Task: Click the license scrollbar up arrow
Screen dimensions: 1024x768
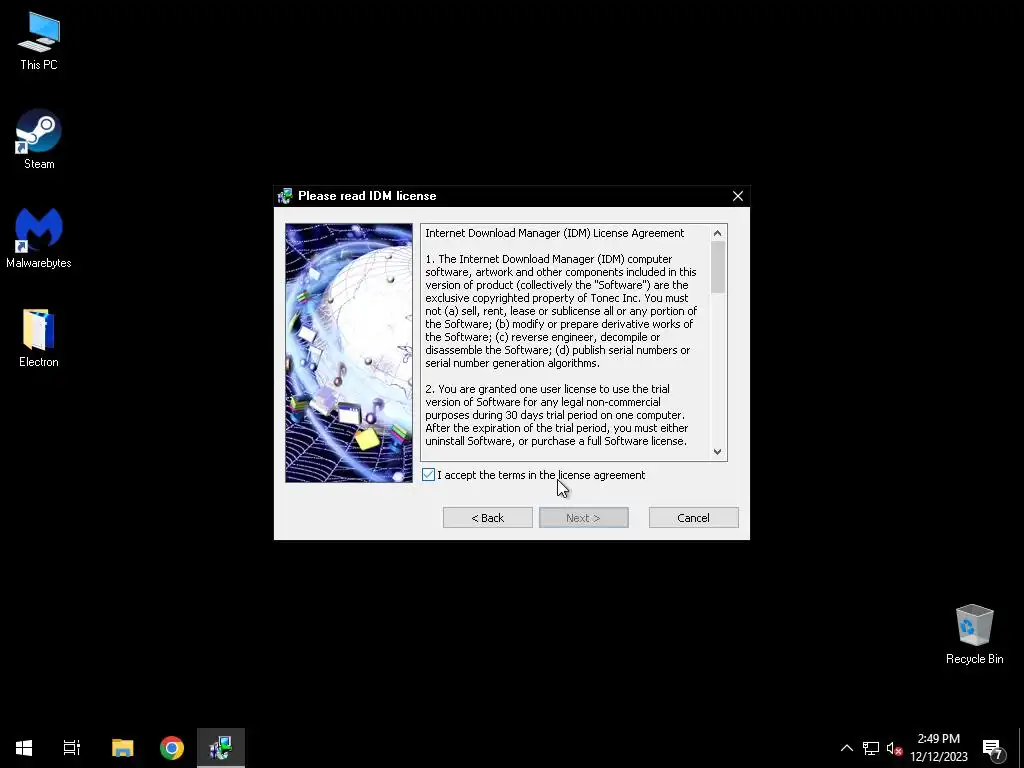Action: [718, 233]
